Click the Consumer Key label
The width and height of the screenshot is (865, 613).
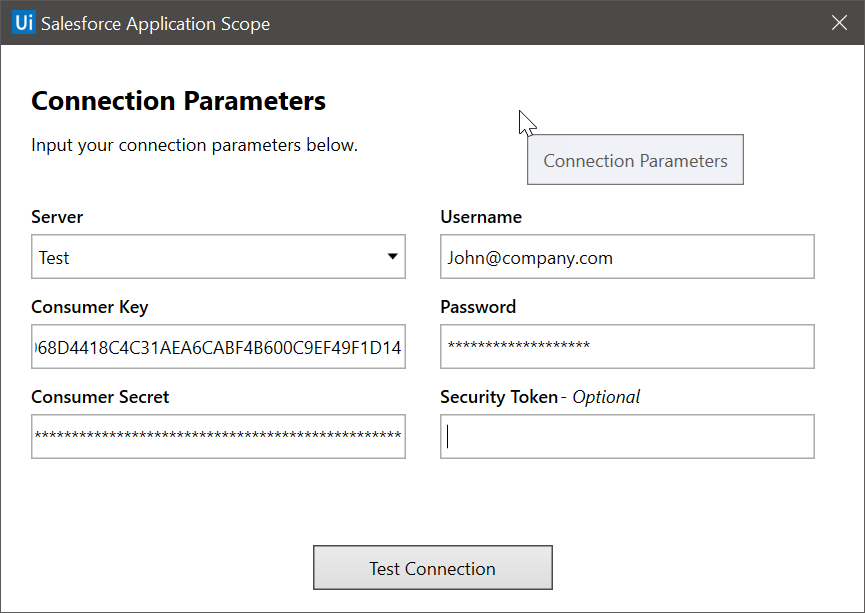click(x=89, y=307)
